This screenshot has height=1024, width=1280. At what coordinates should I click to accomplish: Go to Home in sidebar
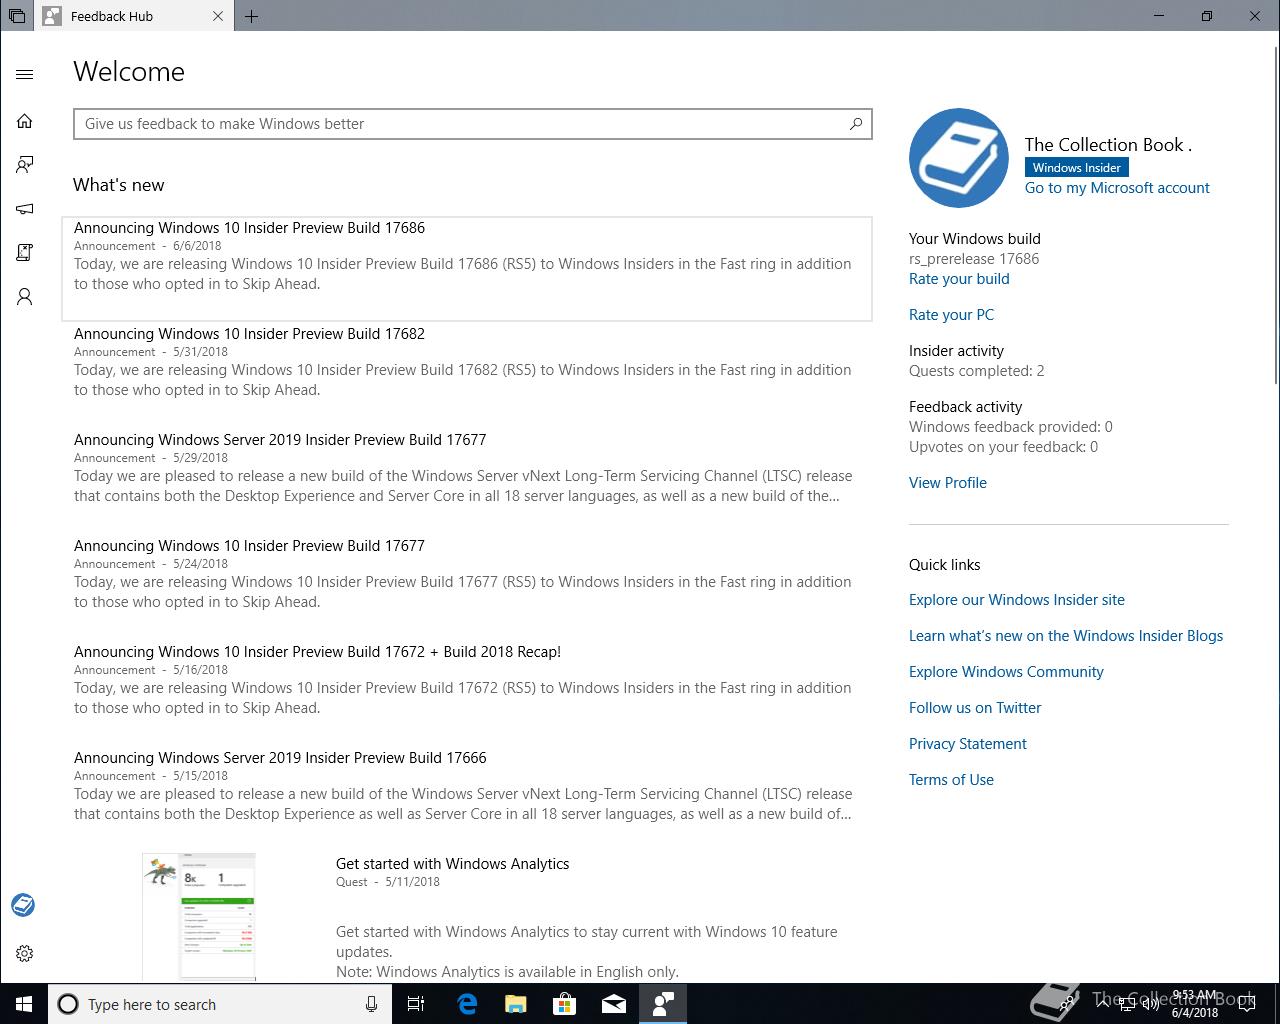25,121
